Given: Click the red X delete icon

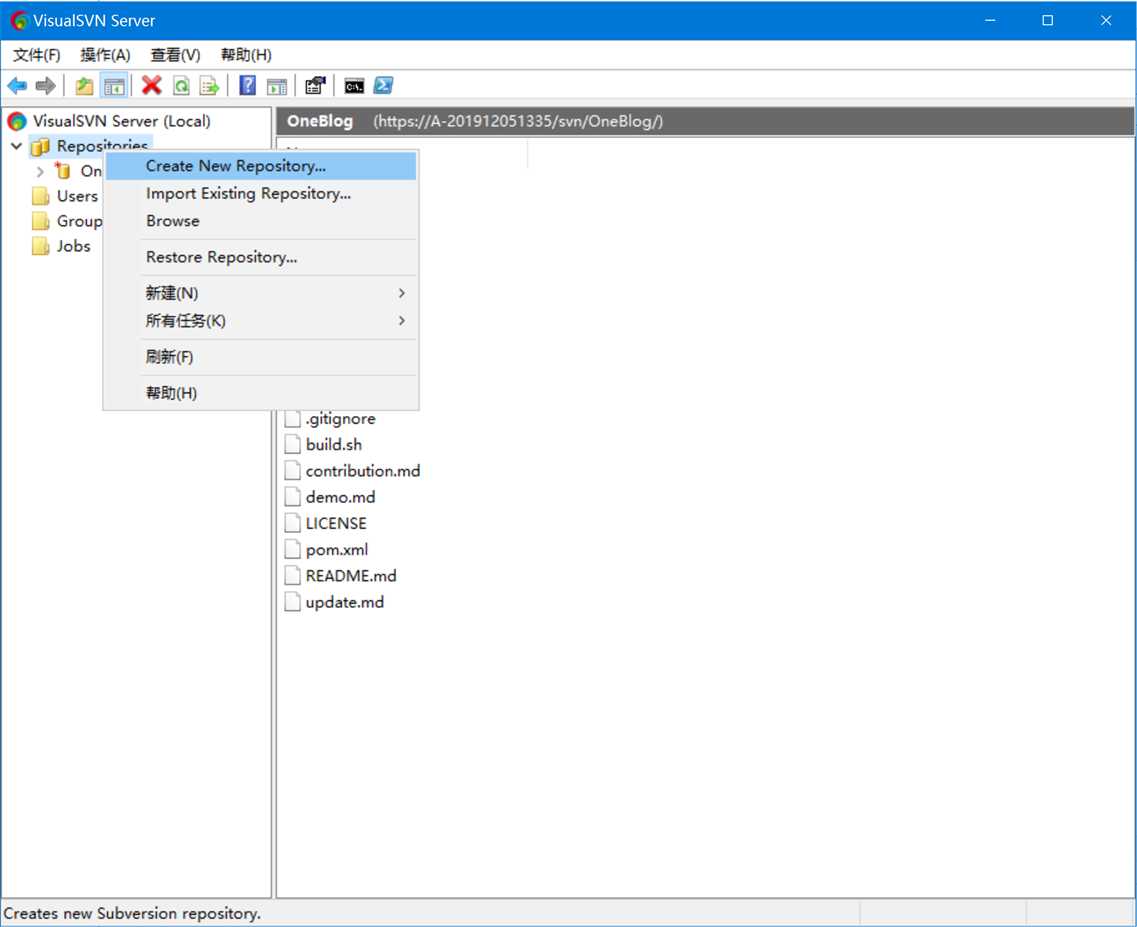Looking at the screenshot, I should pyautogui.click(x=152, y=86).
